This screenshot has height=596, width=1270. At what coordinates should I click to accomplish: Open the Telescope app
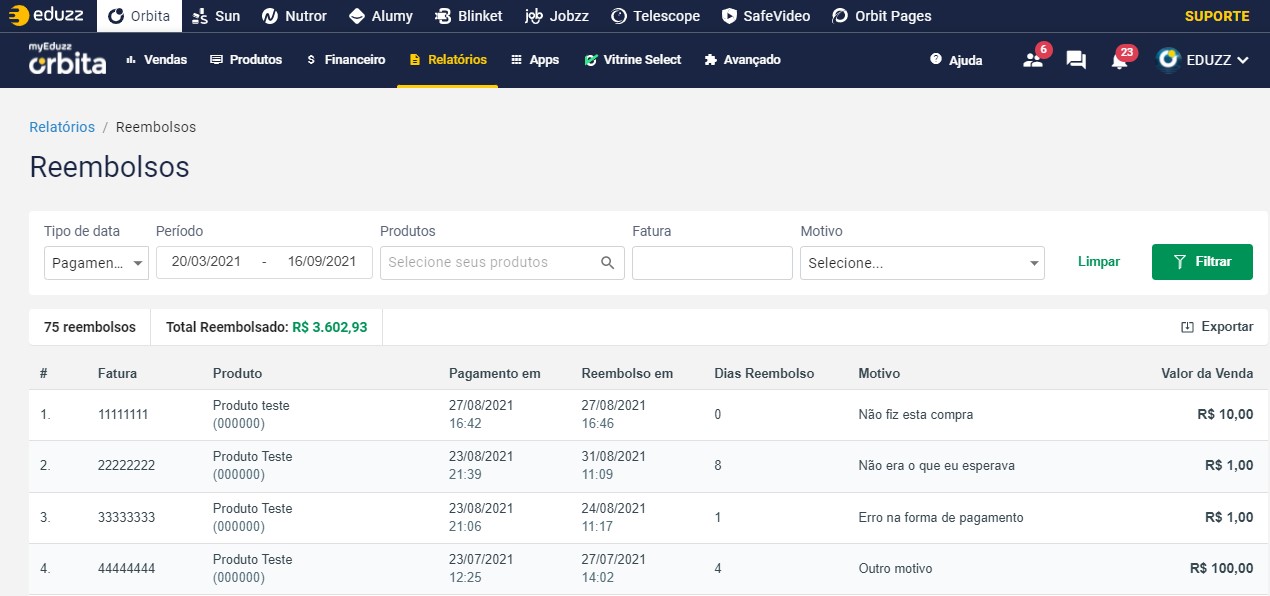[x=655, y=16]
